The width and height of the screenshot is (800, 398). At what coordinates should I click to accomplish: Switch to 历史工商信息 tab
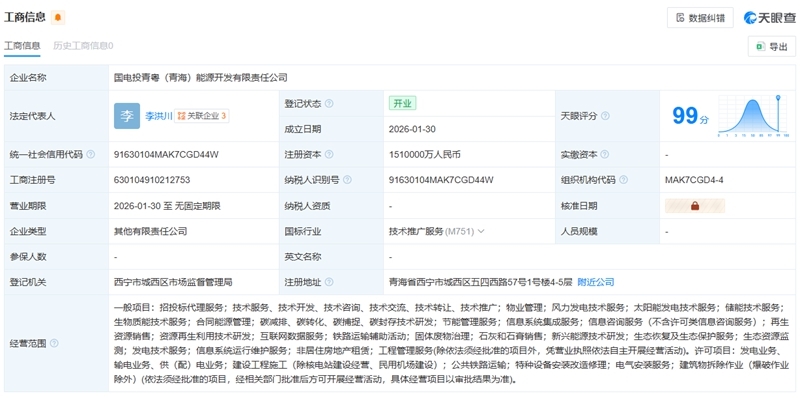click(83, 46)
